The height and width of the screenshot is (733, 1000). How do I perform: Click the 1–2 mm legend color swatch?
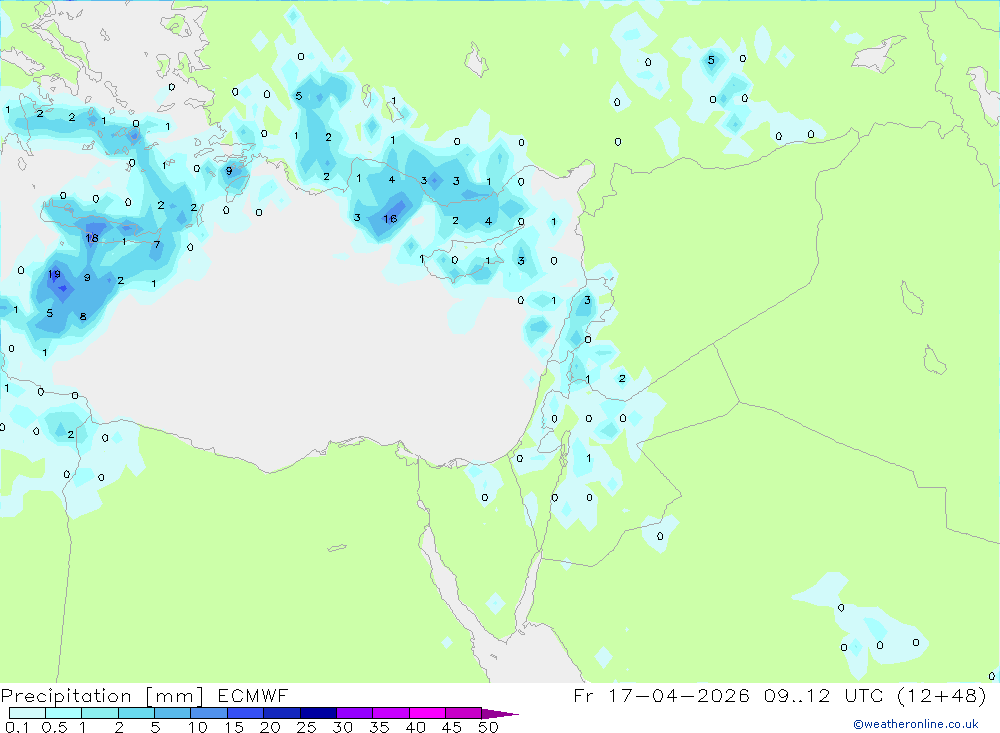(x=99, y=713)
